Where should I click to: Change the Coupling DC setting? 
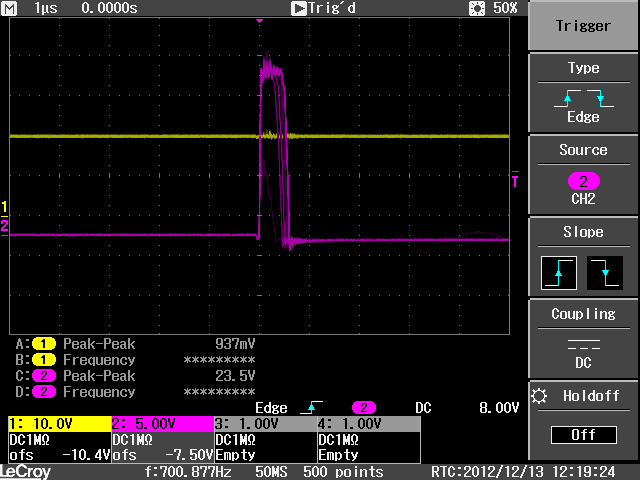(583, 339)
